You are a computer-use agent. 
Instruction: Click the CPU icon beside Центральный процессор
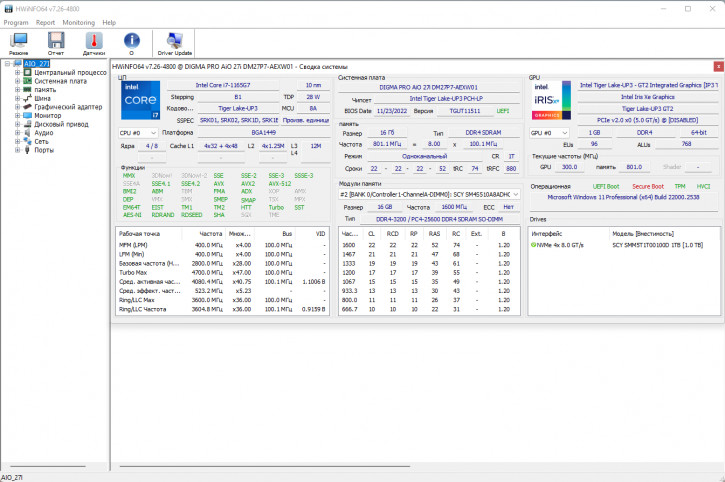click(x=27, y=72)
